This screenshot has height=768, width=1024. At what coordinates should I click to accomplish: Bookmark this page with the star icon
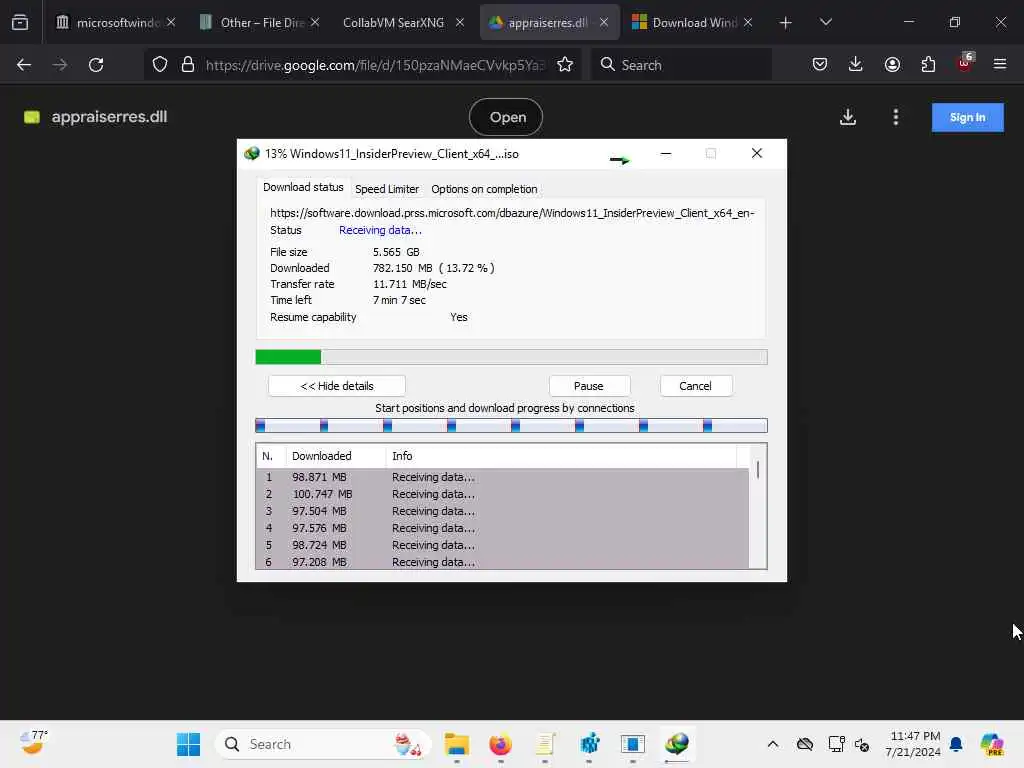click(x=565, y=65)
